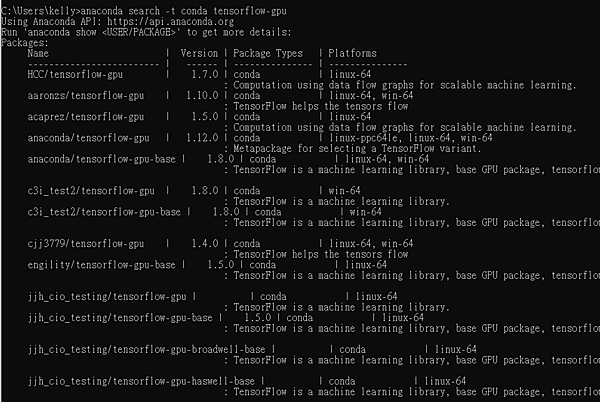
Task: Click the HCC/tensorflow-gpu package name
Action: [75, 74]
